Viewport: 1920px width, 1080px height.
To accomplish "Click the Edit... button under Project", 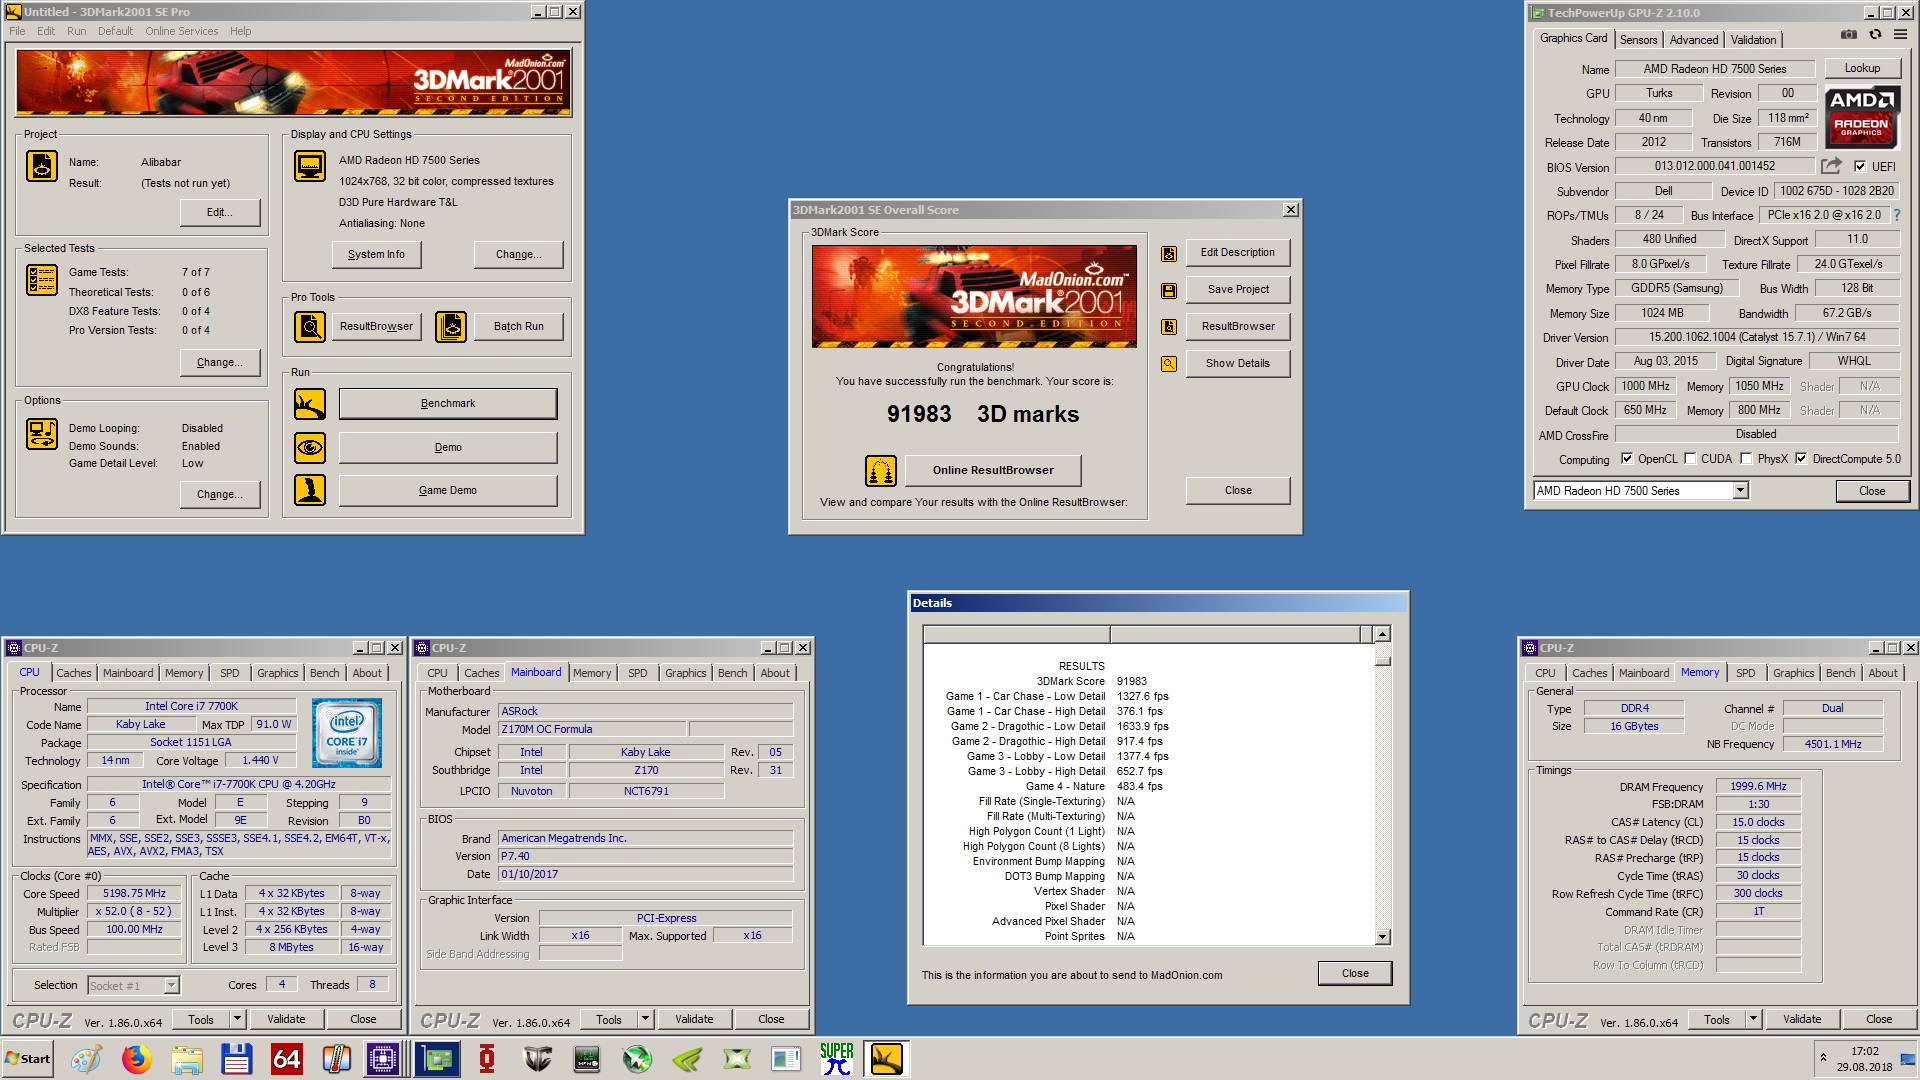I will click(220, 212).
